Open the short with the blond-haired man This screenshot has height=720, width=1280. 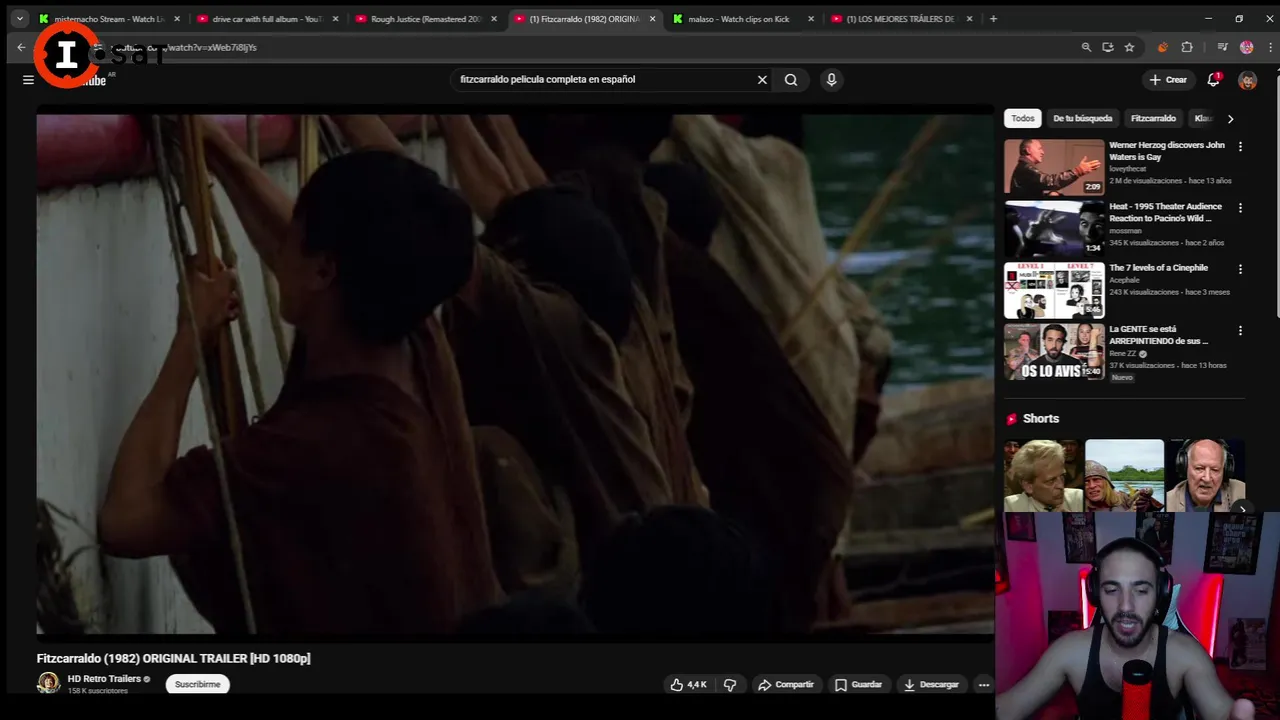coord(1043,476)
